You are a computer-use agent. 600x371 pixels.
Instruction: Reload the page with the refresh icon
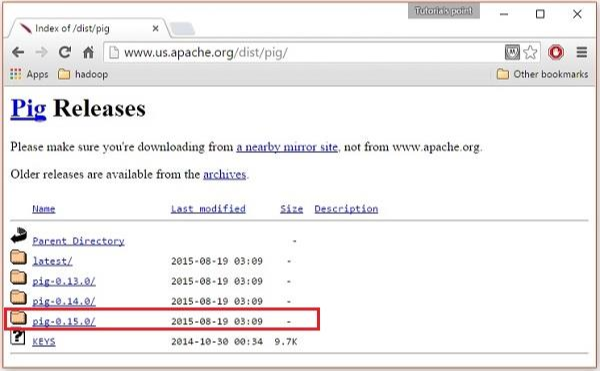click(65, 52)
